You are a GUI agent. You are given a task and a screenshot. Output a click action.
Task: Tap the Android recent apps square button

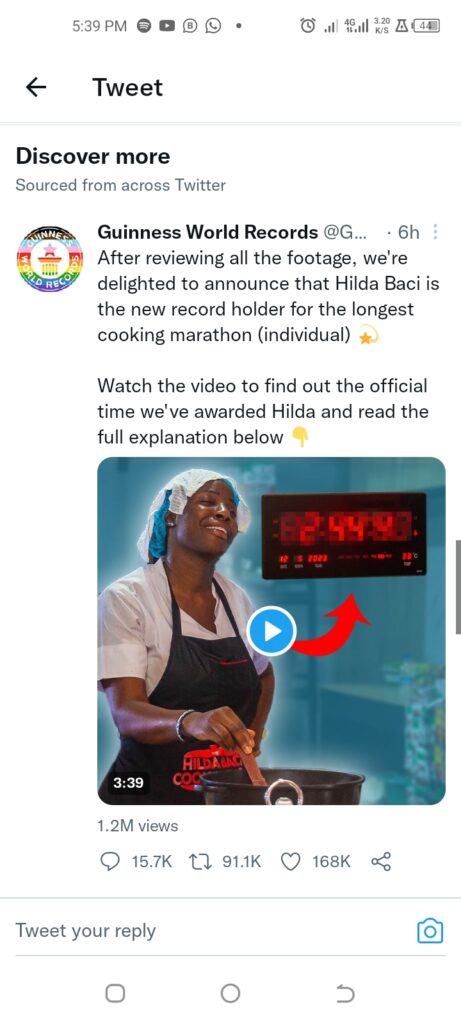pos(115,993)
